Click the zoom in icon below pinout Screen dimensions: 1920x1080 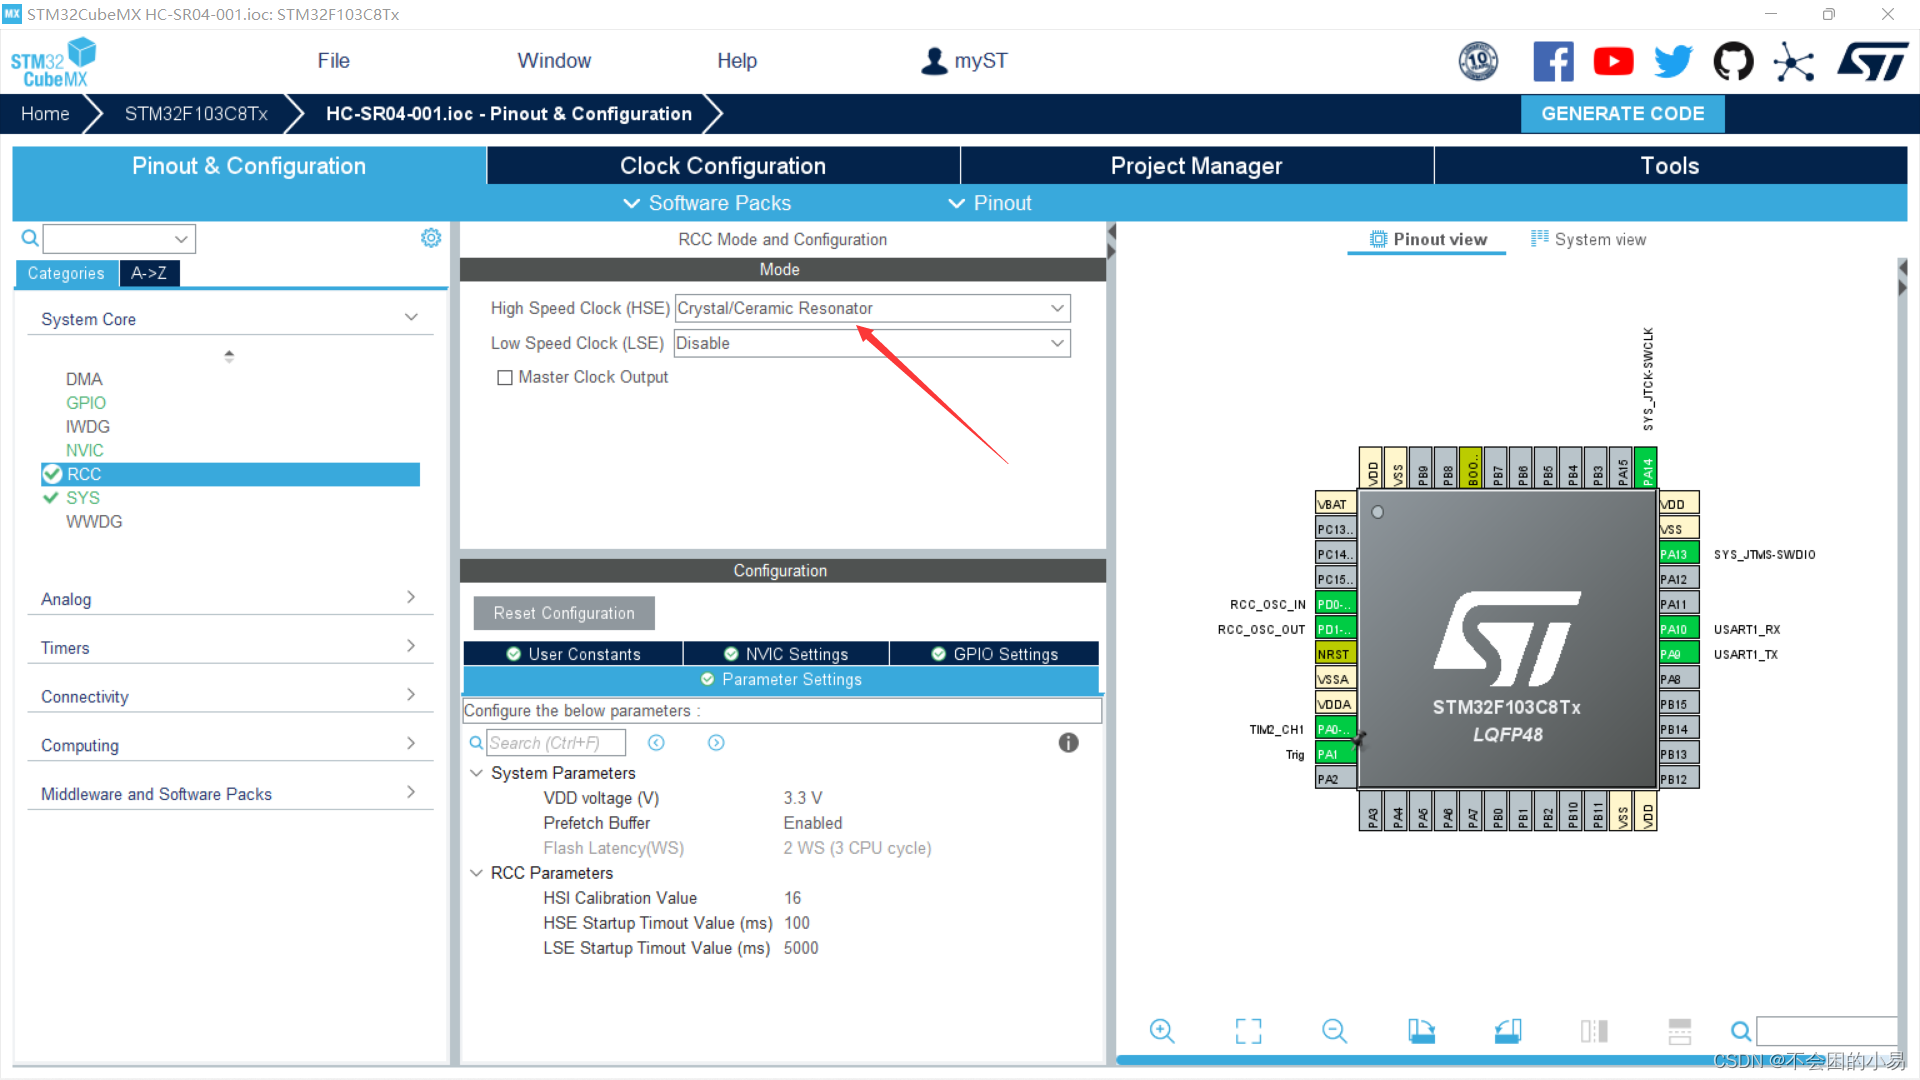(x=1161, y=1031)
